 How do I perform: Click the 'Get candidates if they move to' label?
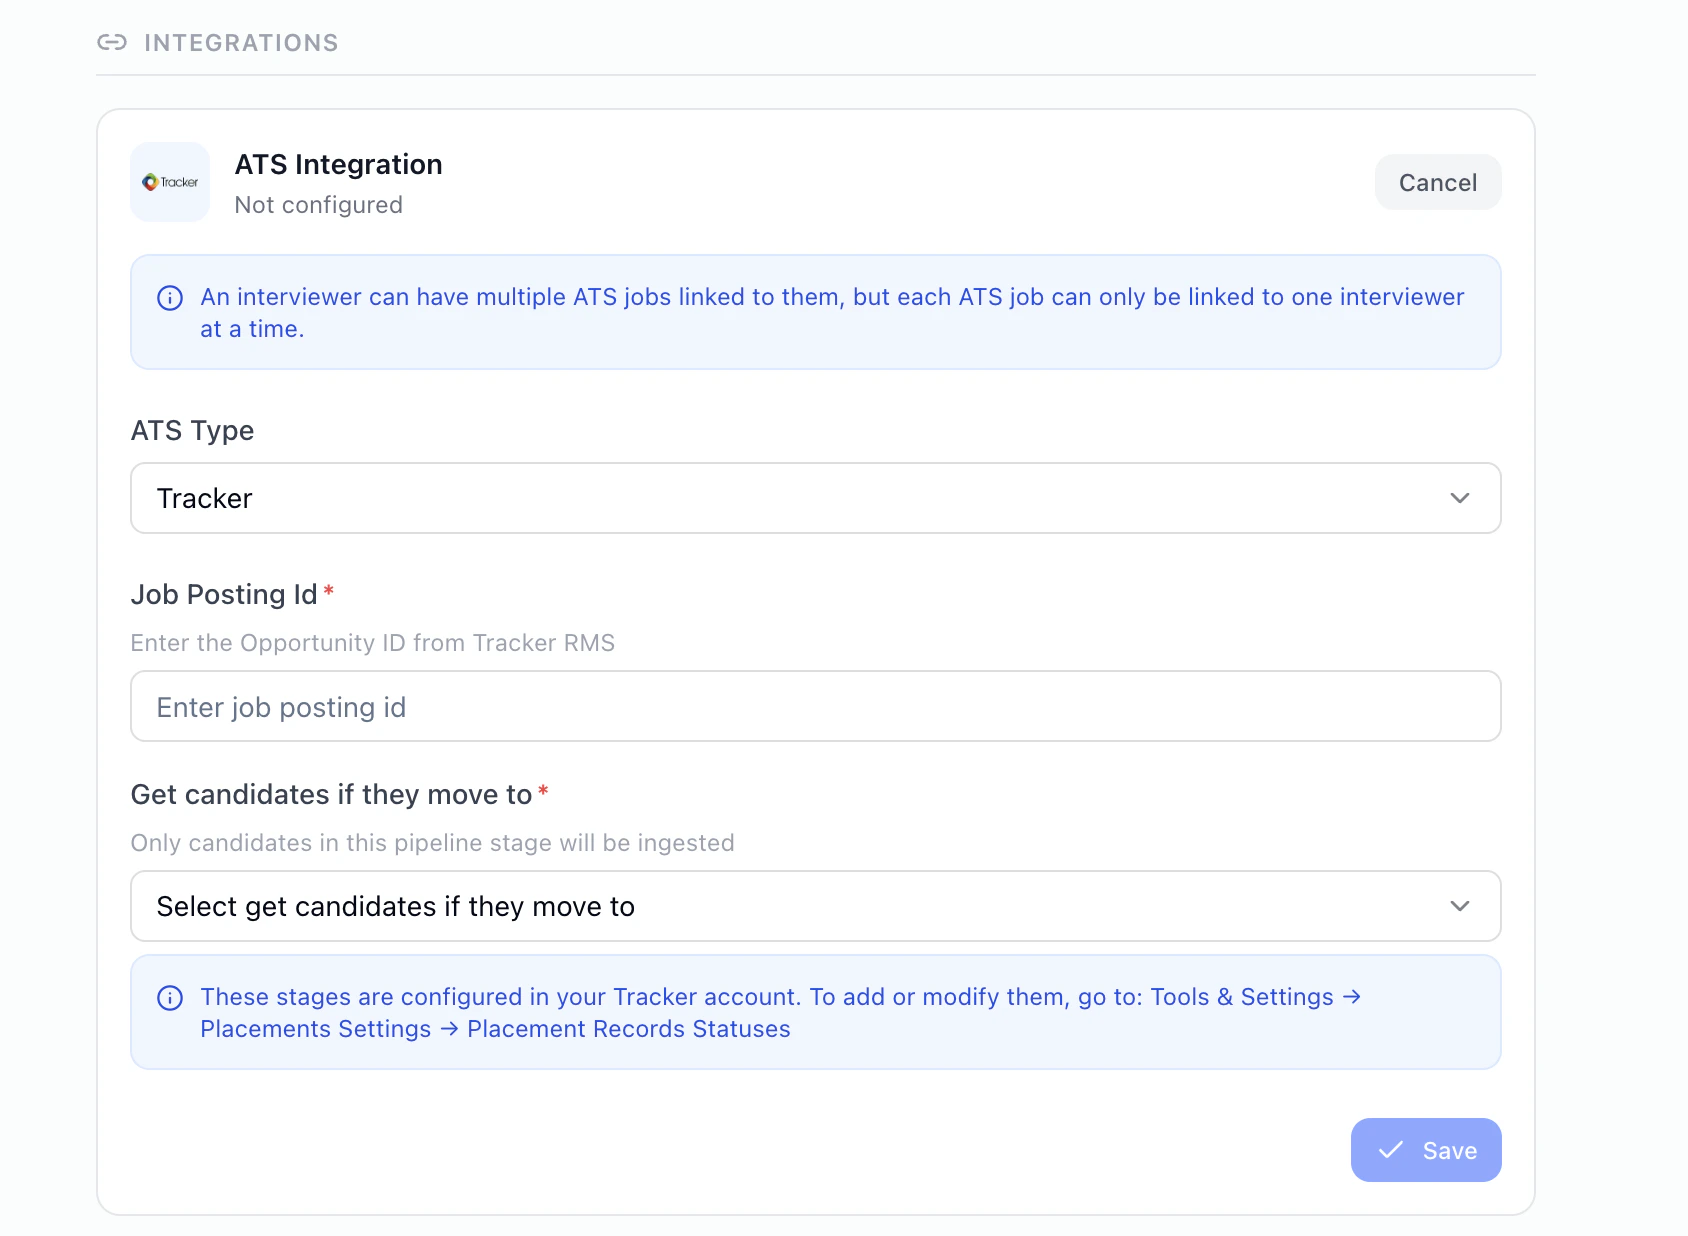(331, 795)
